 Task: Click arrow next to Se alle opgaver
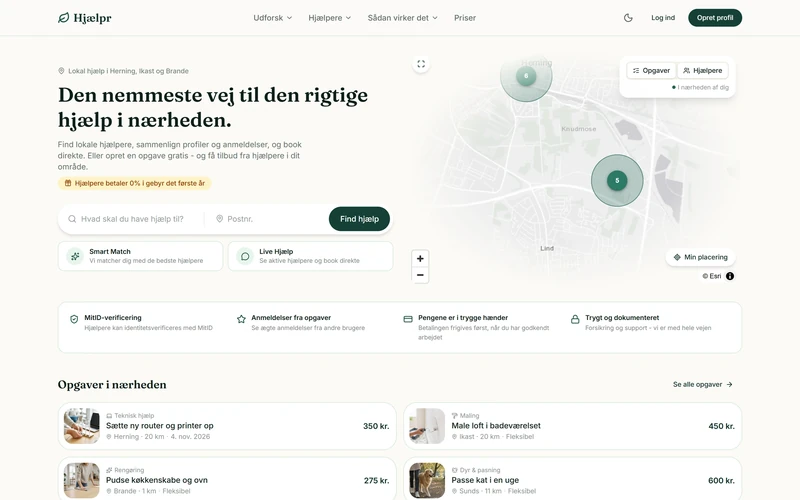point(730,384)
